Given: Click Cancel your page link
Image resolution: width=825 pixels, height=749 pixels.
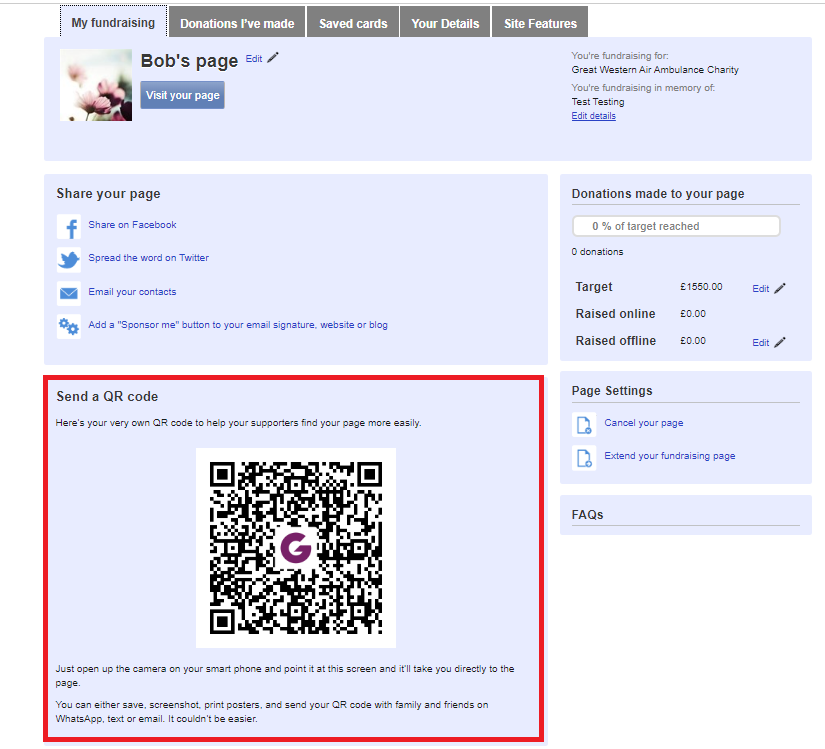Looking at the screenshot, I should click(643, 423).
